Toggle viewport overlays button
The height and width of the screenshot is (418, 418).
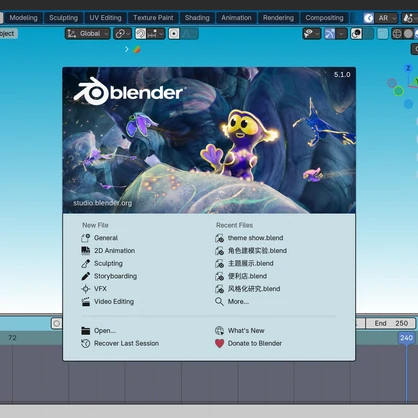coord(356,34)
